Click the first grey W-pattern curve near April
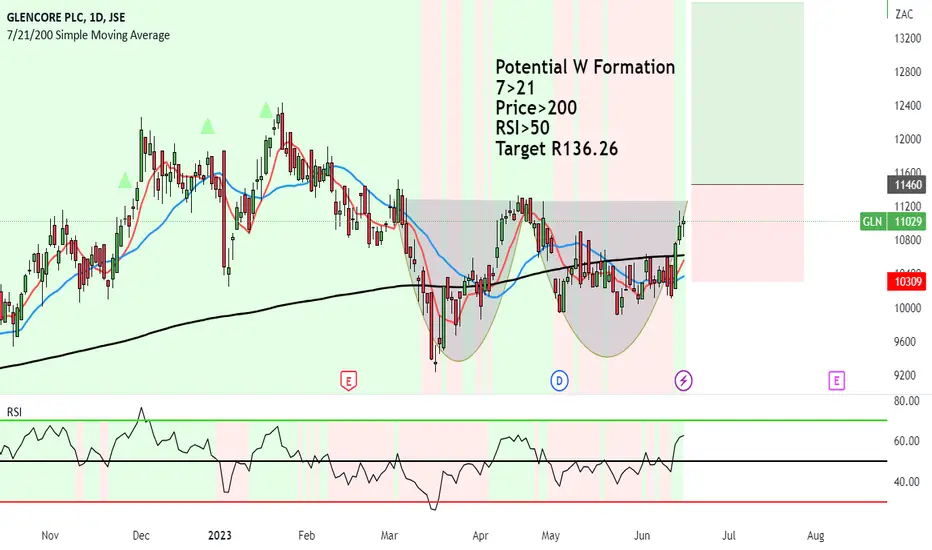Image resolution: width=932 pixels, height=550 pixels. coord(461,279)
